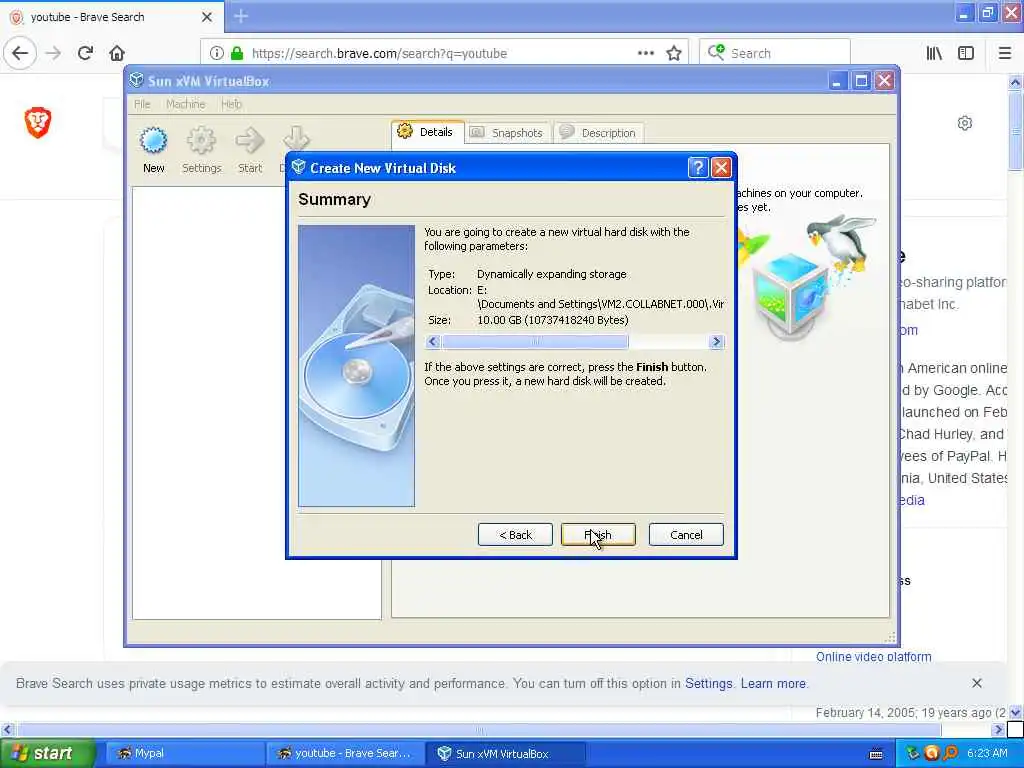Screen dimensions: 1024x768
Task: Open the Online video platform link
Action: [873, 656]
